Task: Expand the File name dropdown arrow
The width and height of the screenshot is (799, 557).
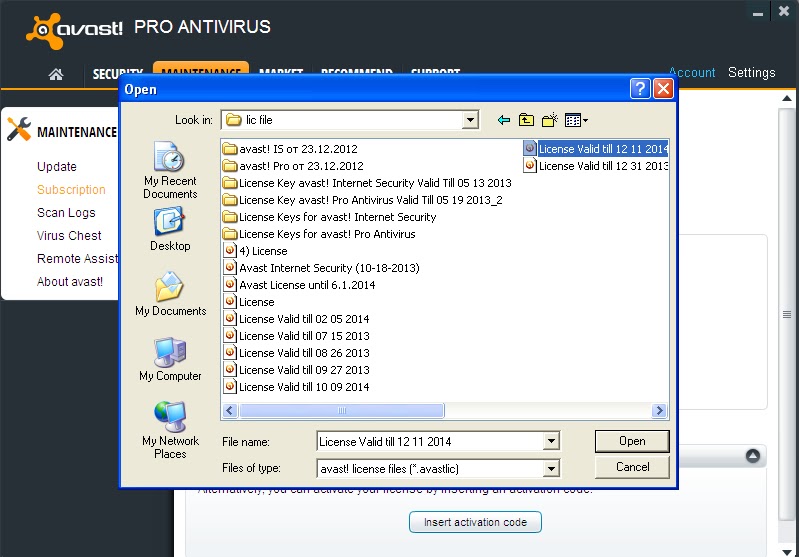Action: click(x=551, y=441)
